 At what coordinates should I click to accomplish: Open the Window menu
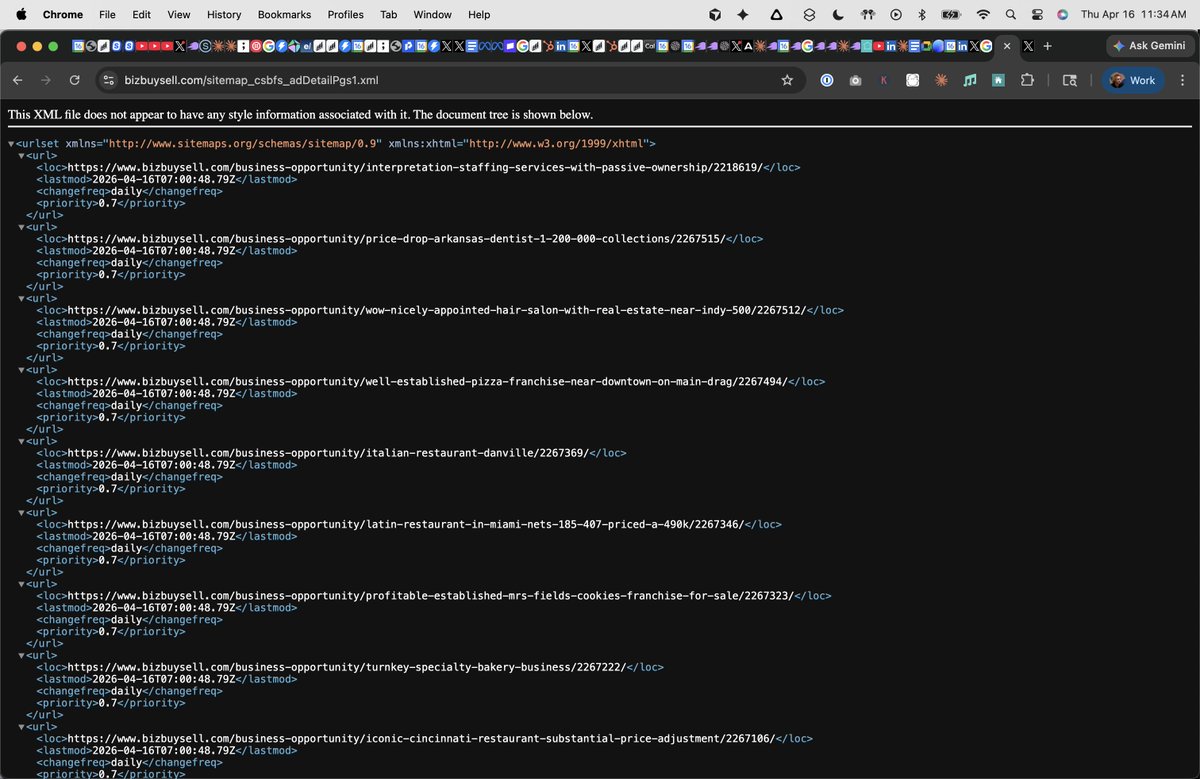(432, 14)
